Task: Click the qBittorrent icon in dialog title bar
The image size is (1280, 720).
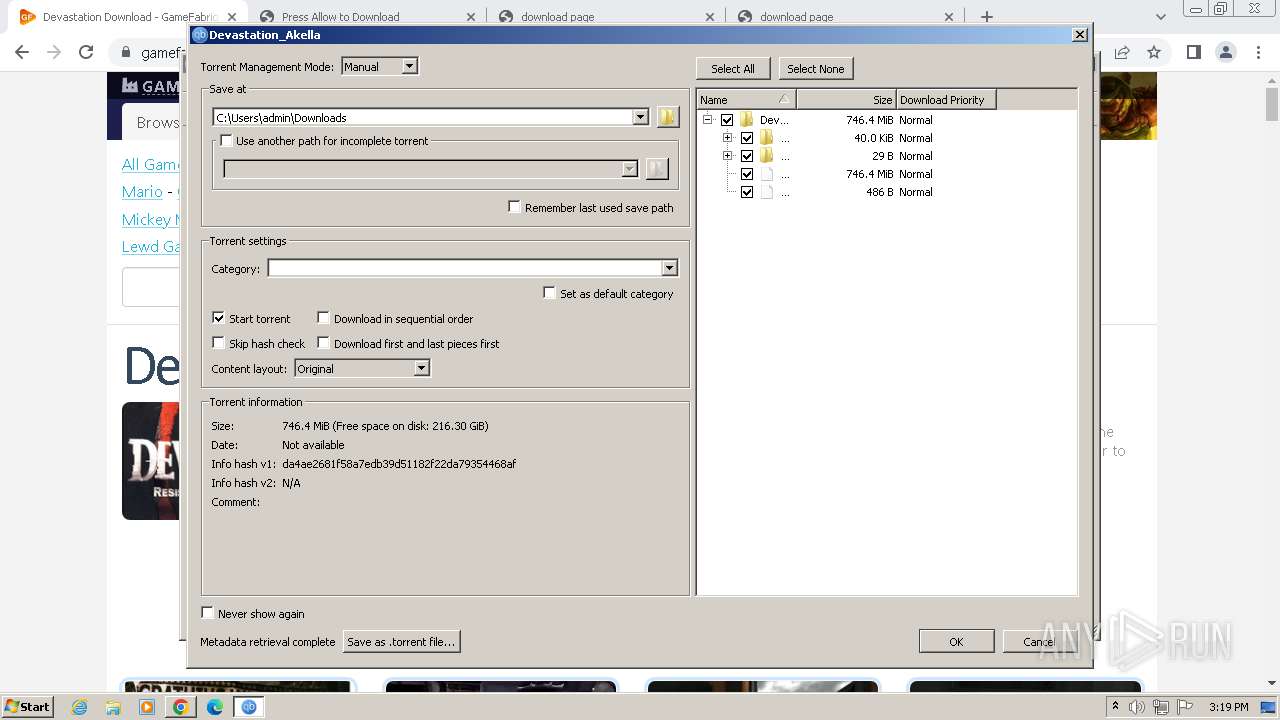Action: 200,35
